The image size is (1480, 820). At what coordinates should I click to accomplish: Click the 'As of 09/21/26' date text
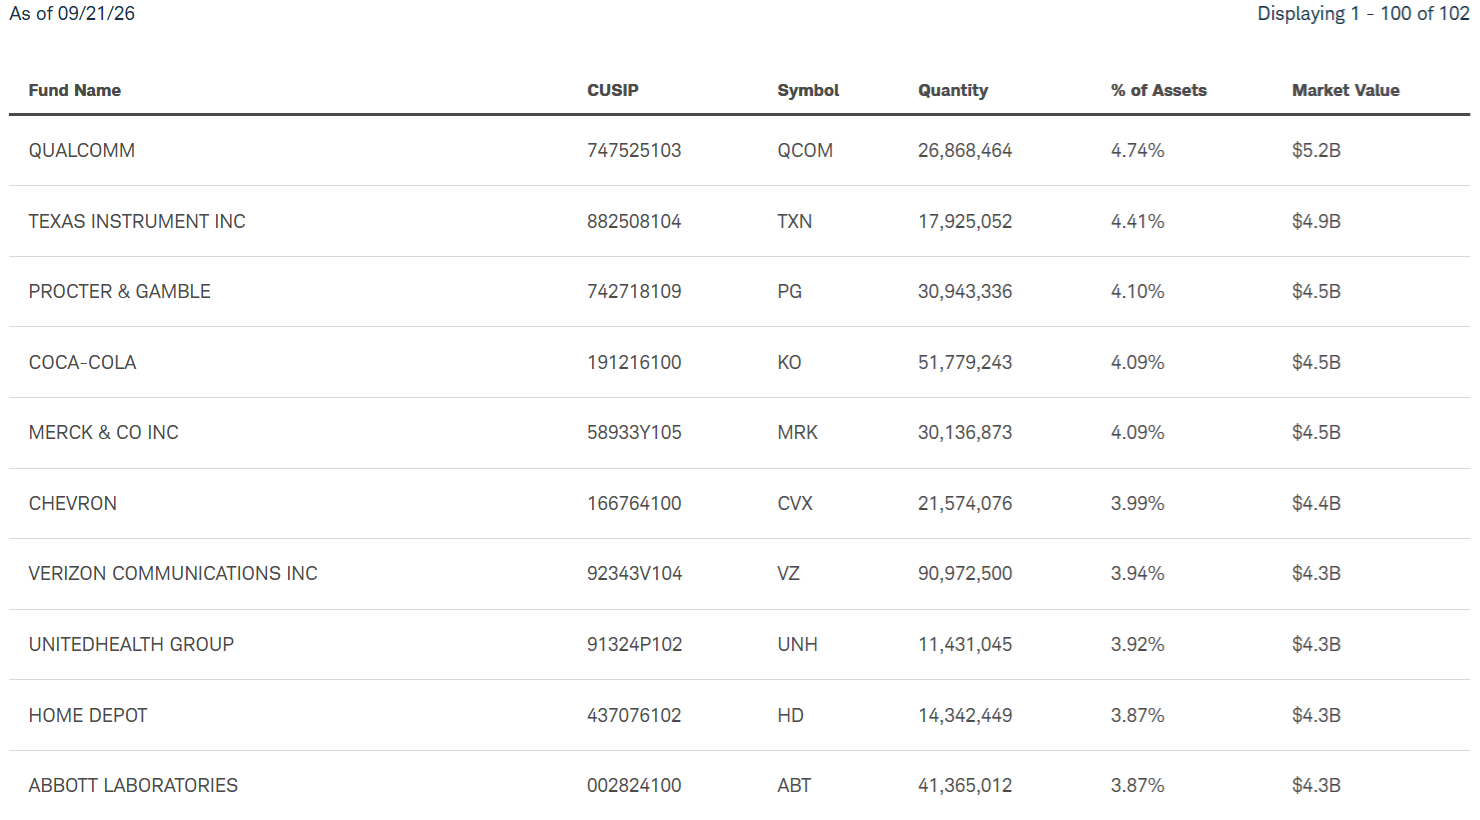click(x=72, y=13)
